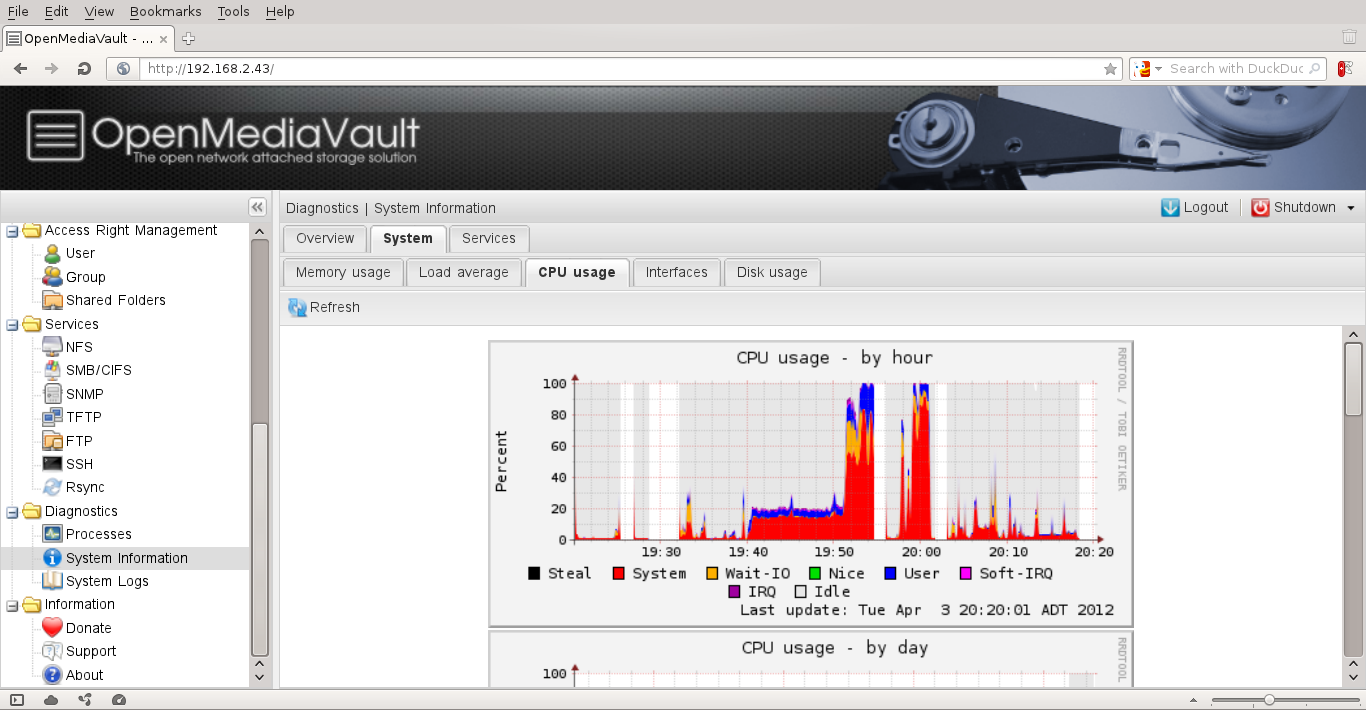Open the View menu
Screen dimensions: 1366x710
pyautogui.click(x=99, y=11)
